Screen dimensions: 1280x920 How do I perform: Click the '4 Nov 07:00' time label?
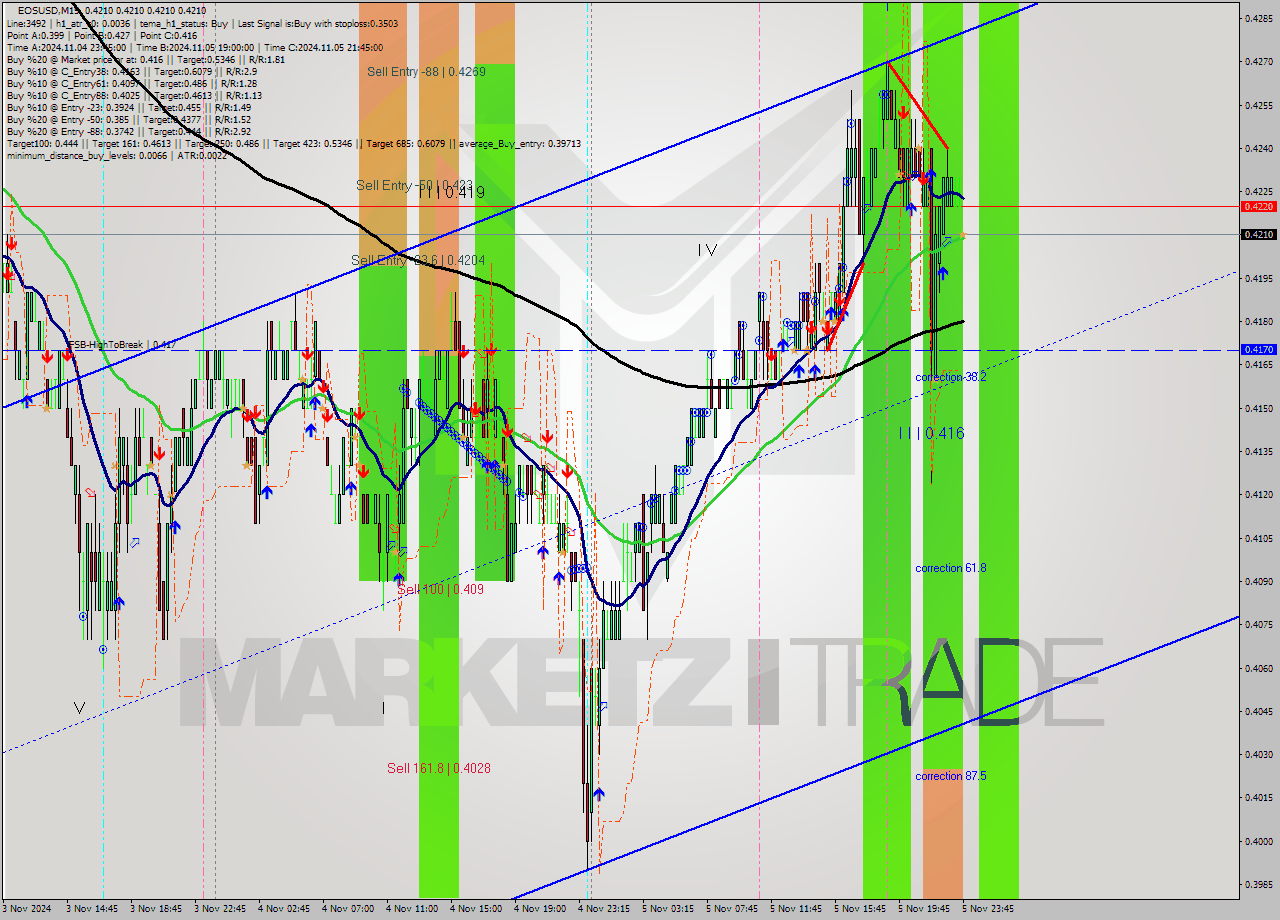point(348,909)
